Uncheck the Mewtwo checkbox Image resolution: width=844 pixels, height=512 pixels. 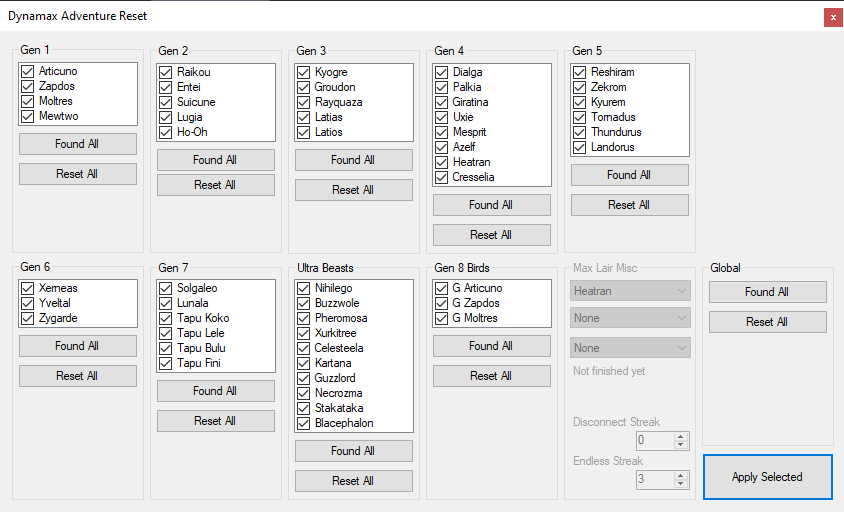pos(27,116)
